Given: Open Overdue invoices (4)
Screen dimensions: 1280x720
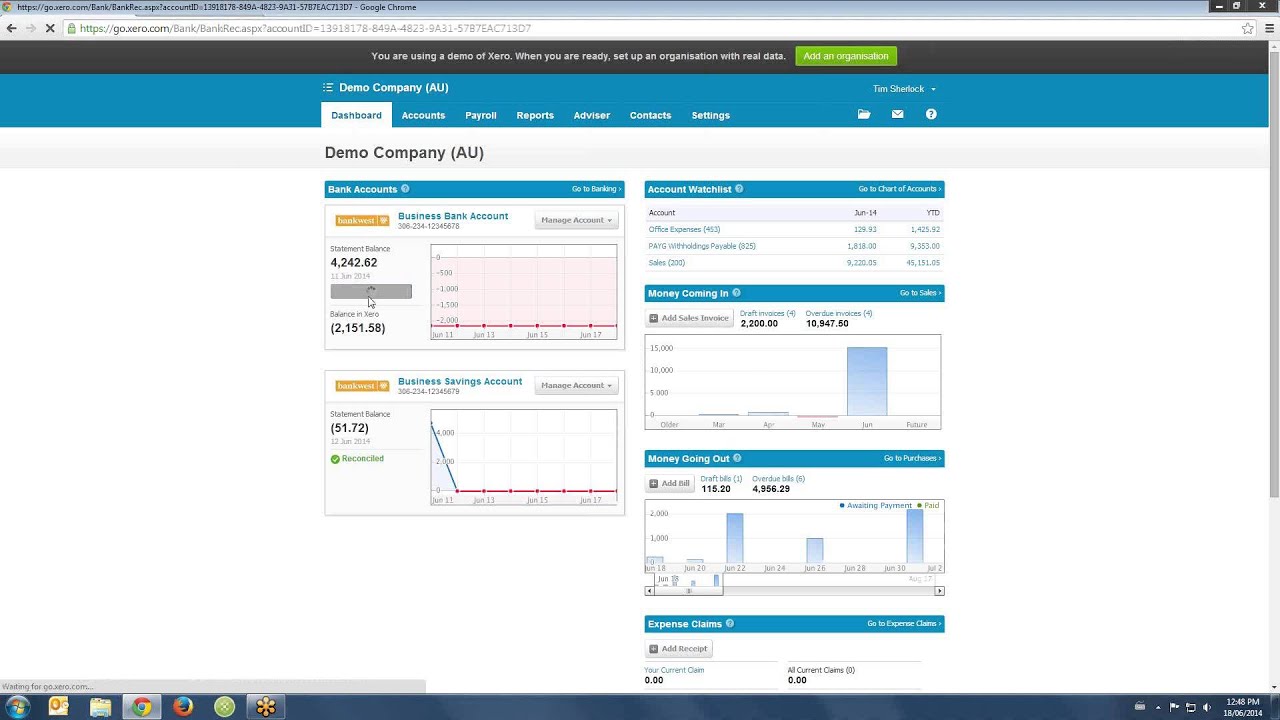Looking at the screenshot, I should pyautogui.click(x=838, y=314).
